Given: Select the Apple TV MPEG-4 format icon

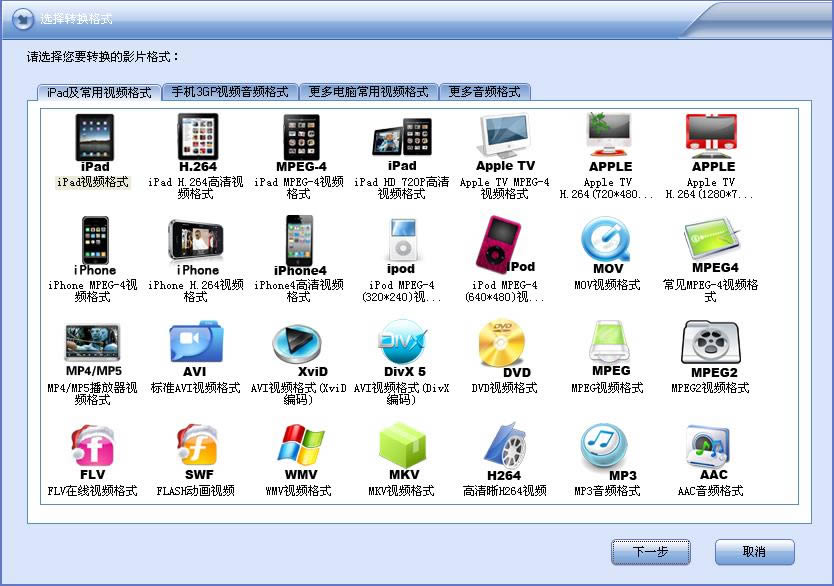Looking at the screenshot, I should click(x=505, y=143).
